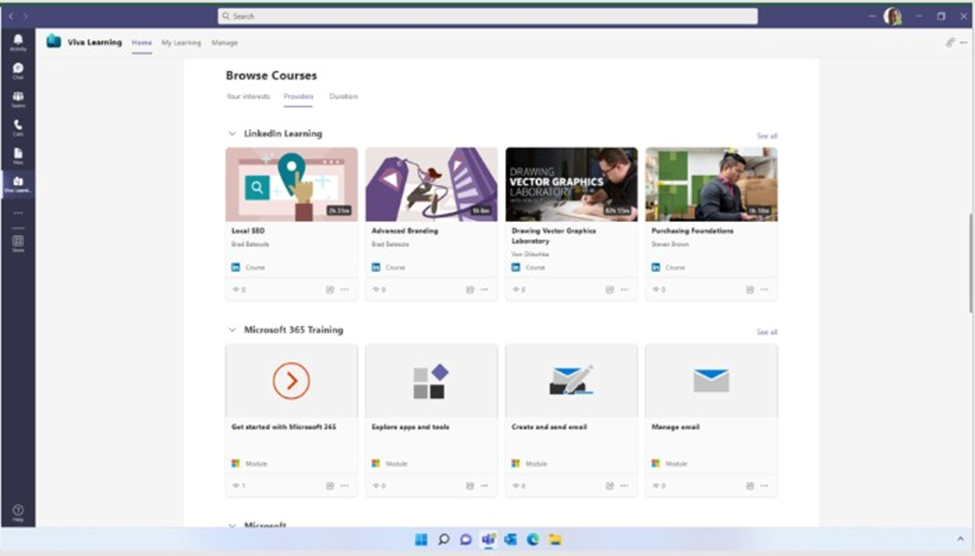Collapse the LinkedIn Learning section
Viewport: 975px width, 556px height.
coord(232,134)
